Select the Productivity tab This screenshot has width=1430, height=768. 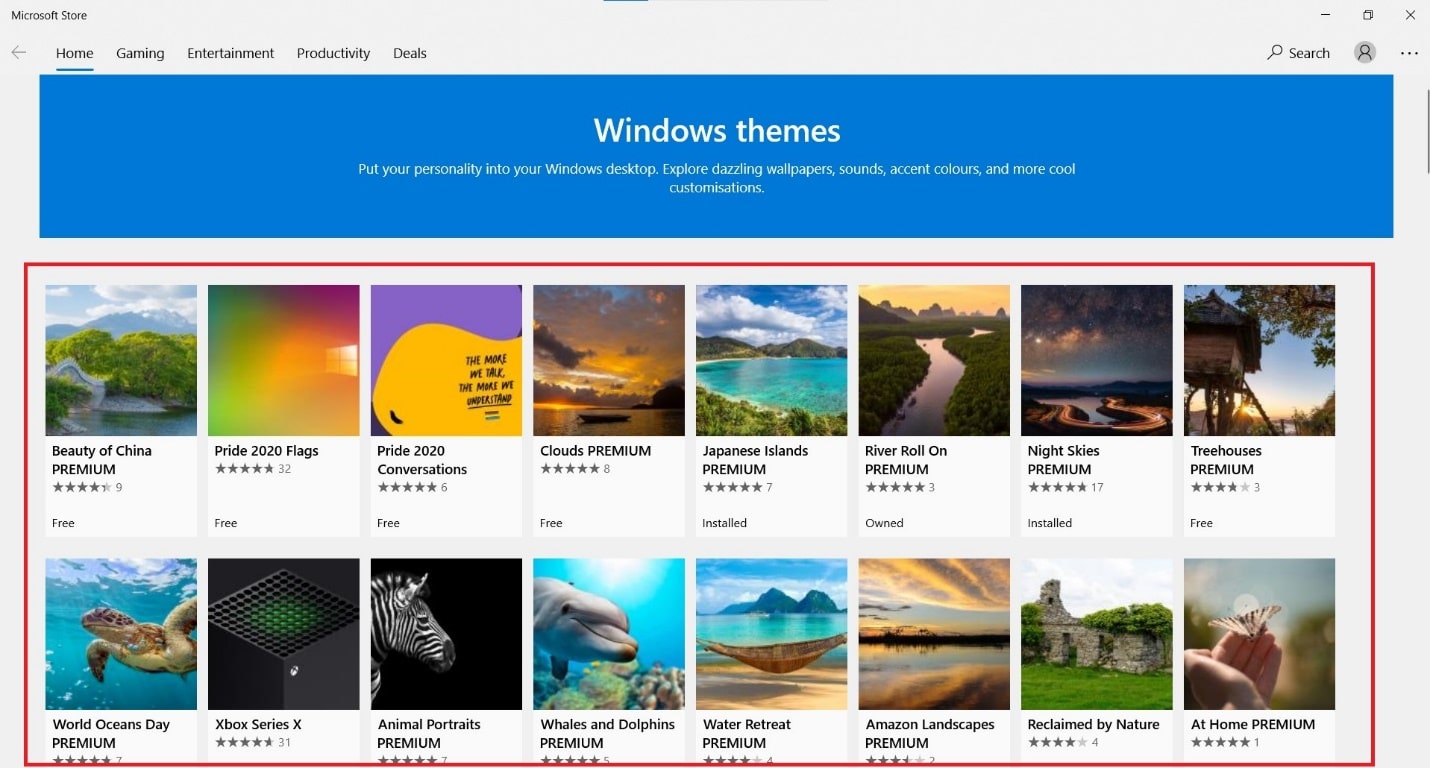point(333,53)
